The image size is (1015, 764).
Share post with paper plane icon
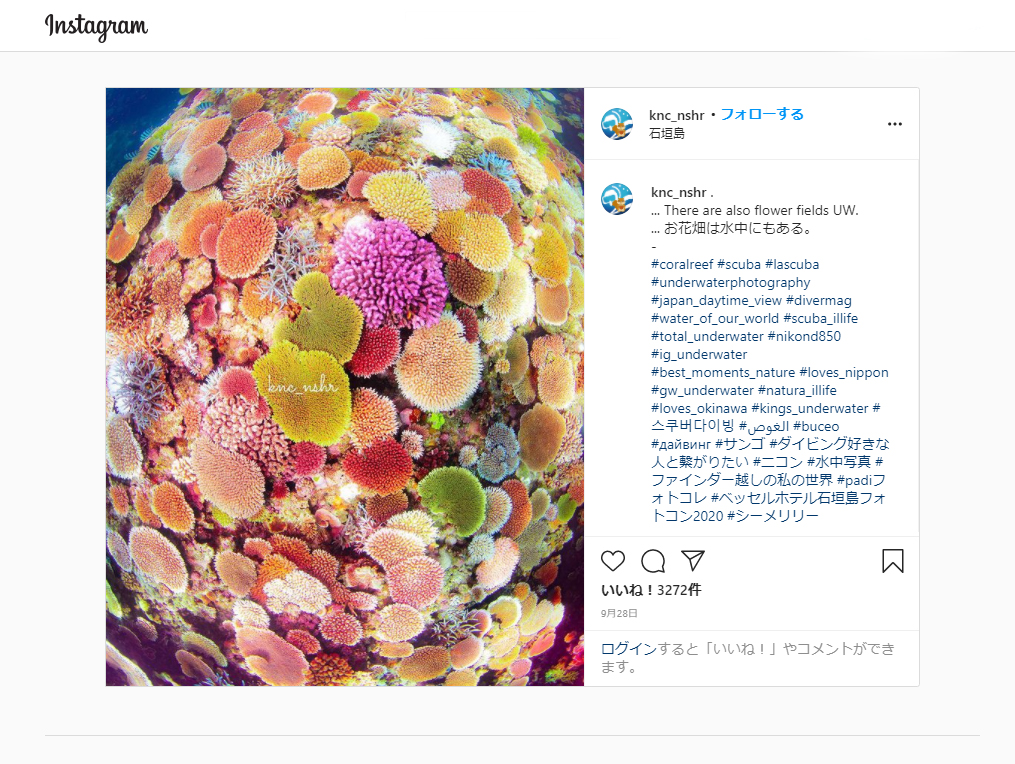(693, 561)
